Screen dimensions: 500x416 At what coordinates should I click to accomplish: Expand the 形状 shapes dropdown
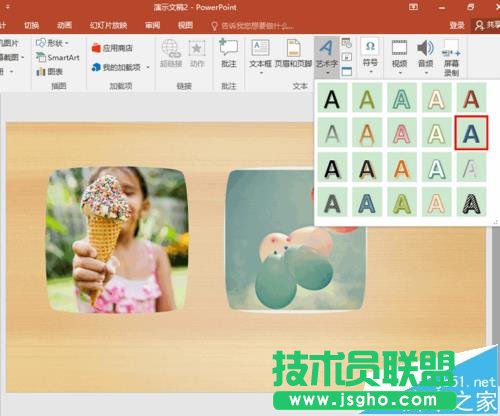(67, 43)
